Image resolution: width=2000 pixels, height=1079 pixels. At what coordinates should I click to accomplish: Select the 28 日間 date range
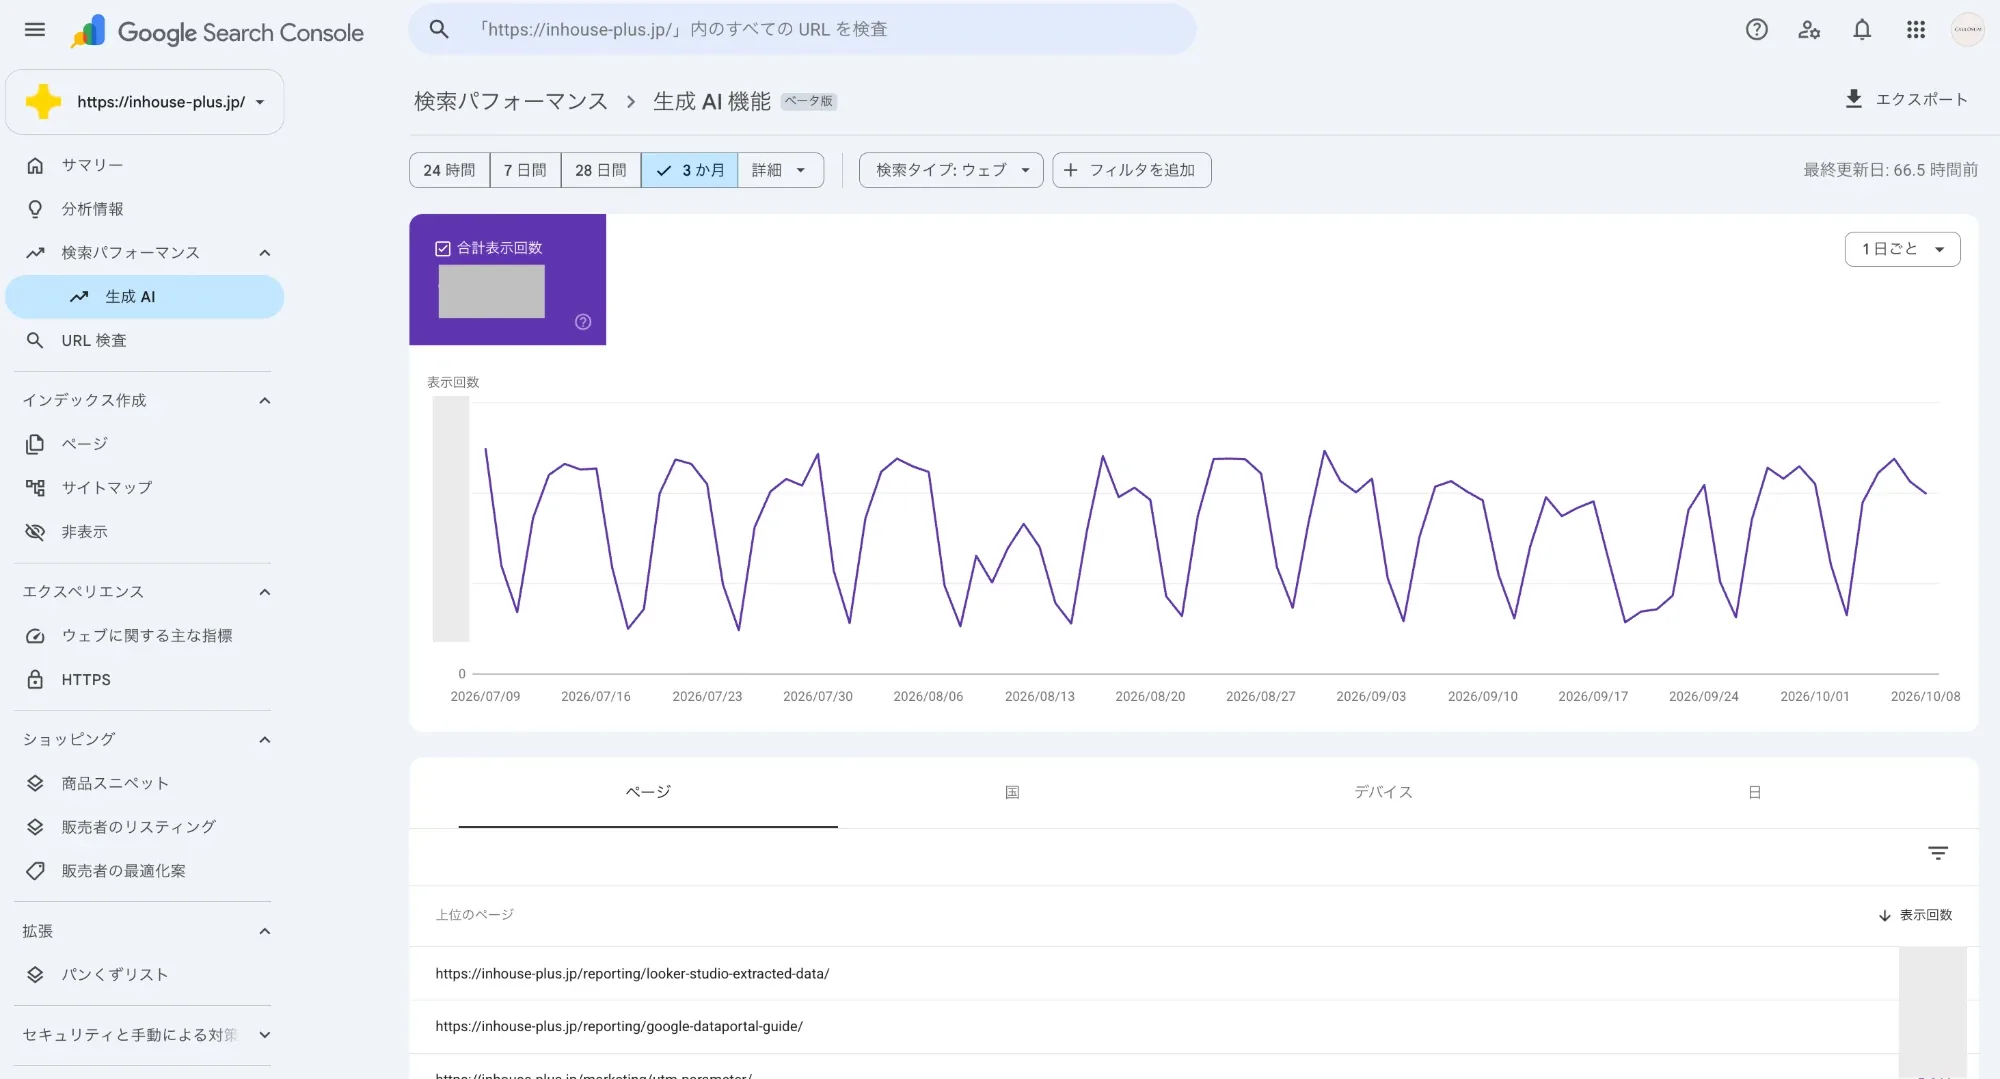(x=601, y=170)
